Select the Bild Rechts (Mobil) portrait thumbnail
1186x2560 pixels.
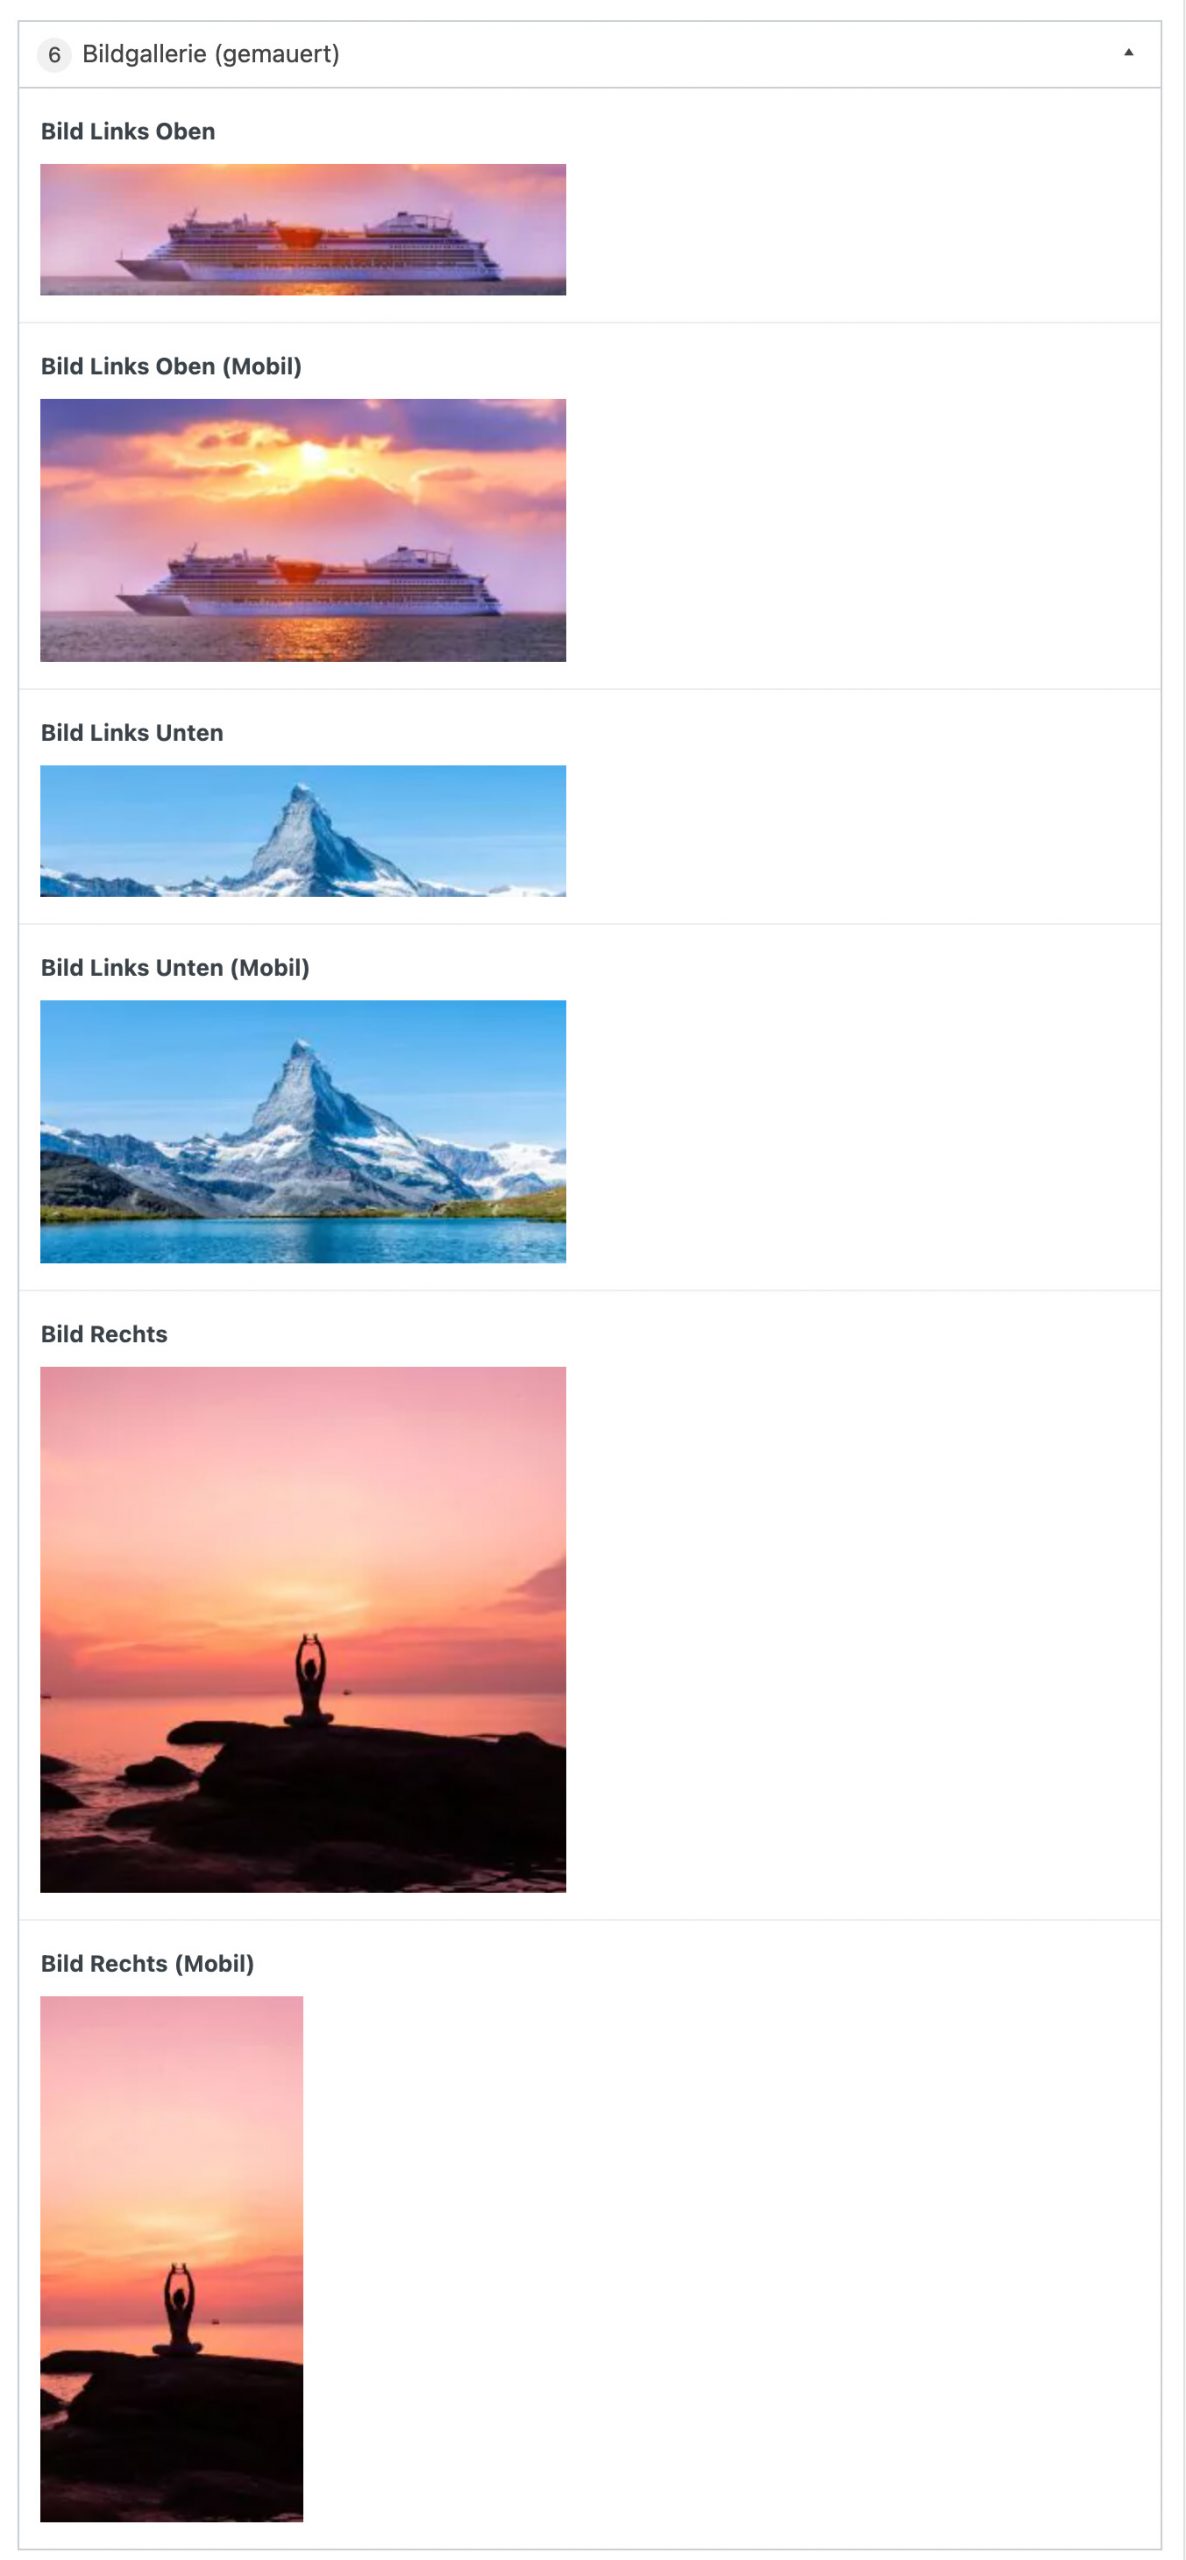(171, 2259)
